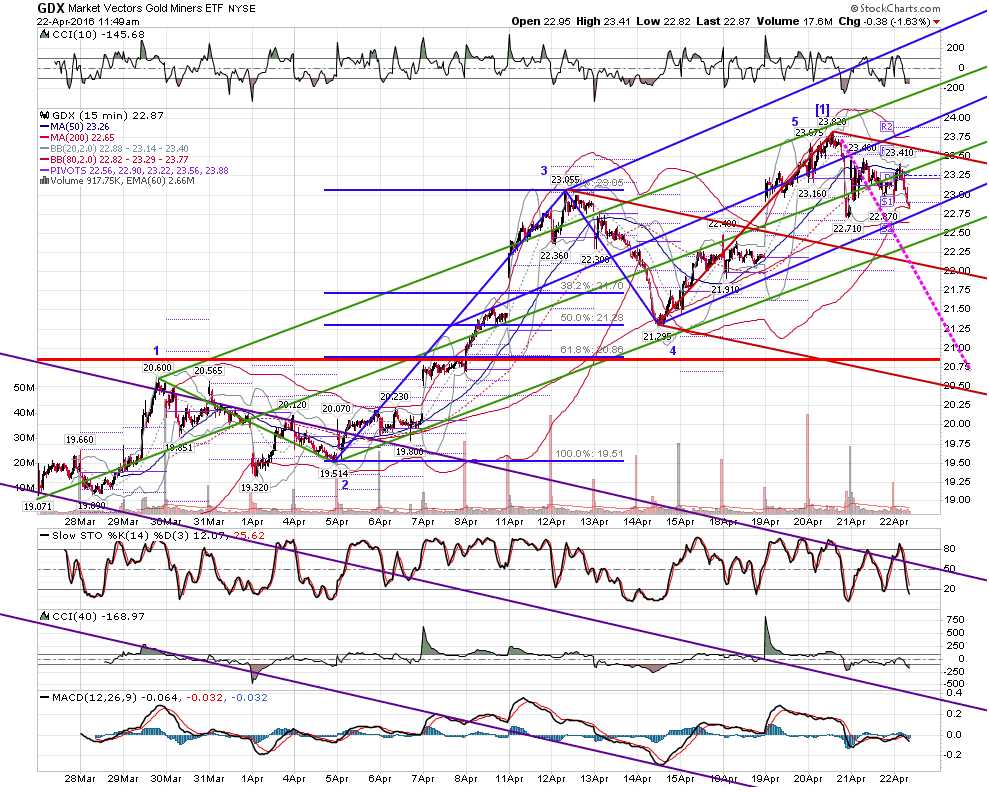Click the 19.320 low price label
The image size is (989, 792).
[x=255, y=487]
